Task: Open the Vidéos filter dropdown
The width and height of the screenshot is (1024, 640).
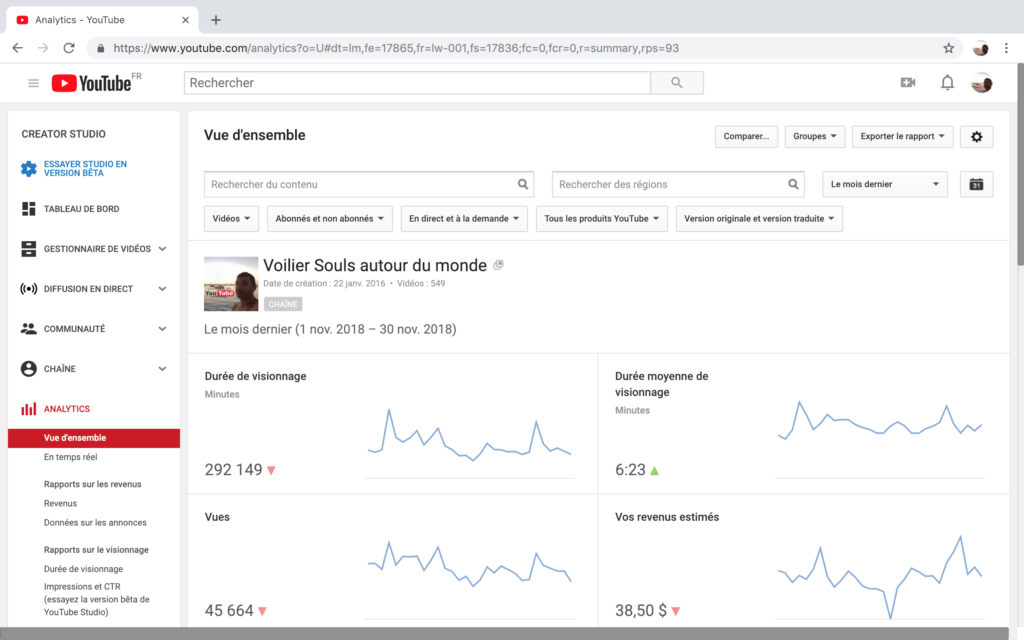Action: click(x=231, y=219)
